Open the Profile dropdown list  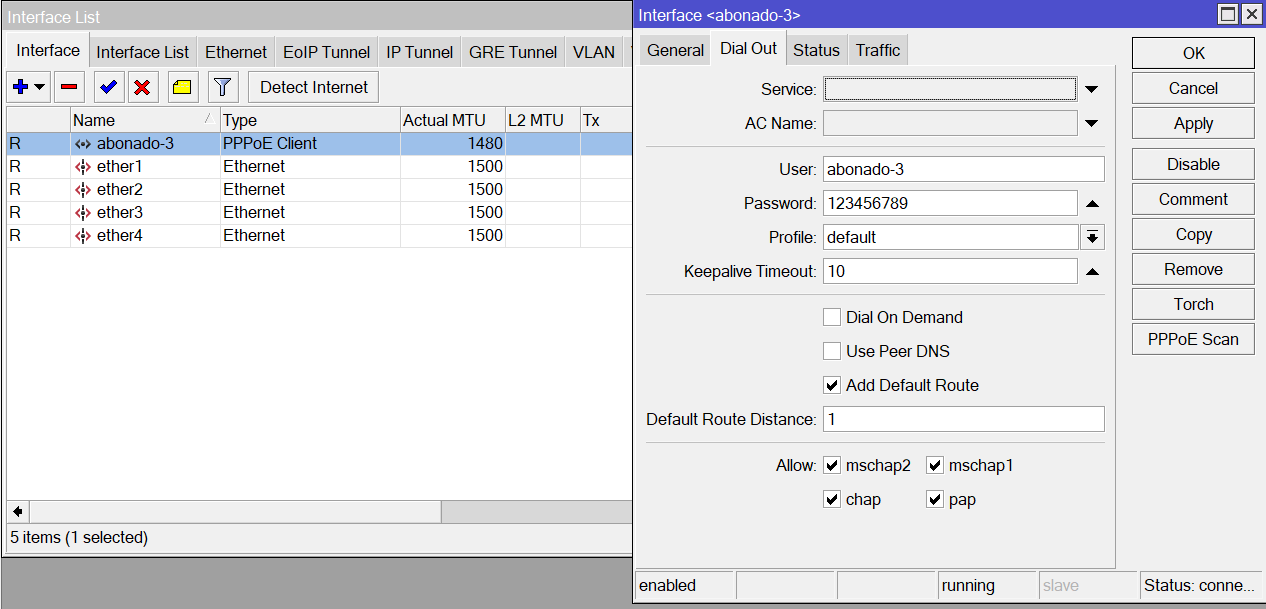[x=1092, y=237]
